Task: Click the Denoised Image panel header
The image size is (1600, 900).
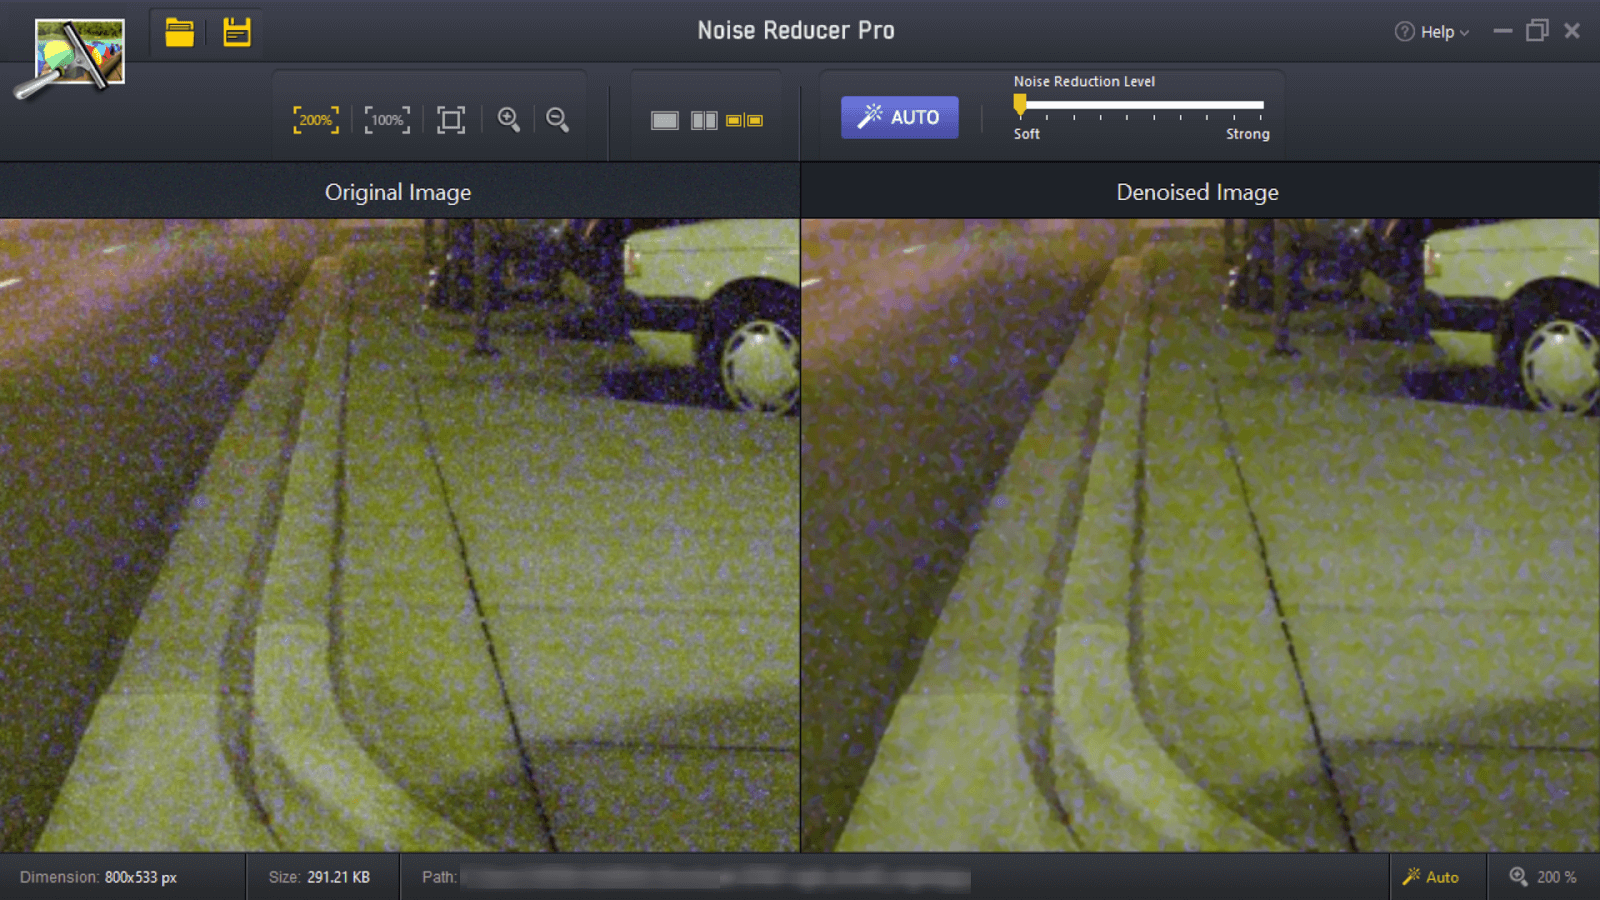Action: [1197, 192]
